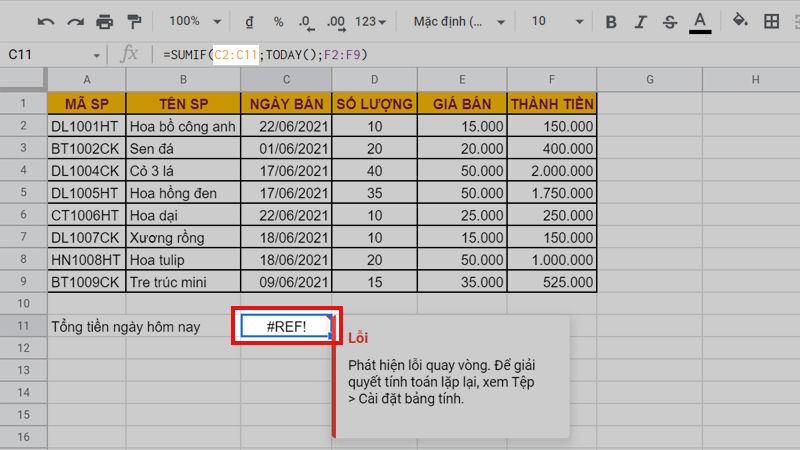This screenshot has width=800, height=450.
Task: Select cell Cỏ 3 lá
Action: pos(183,170)
